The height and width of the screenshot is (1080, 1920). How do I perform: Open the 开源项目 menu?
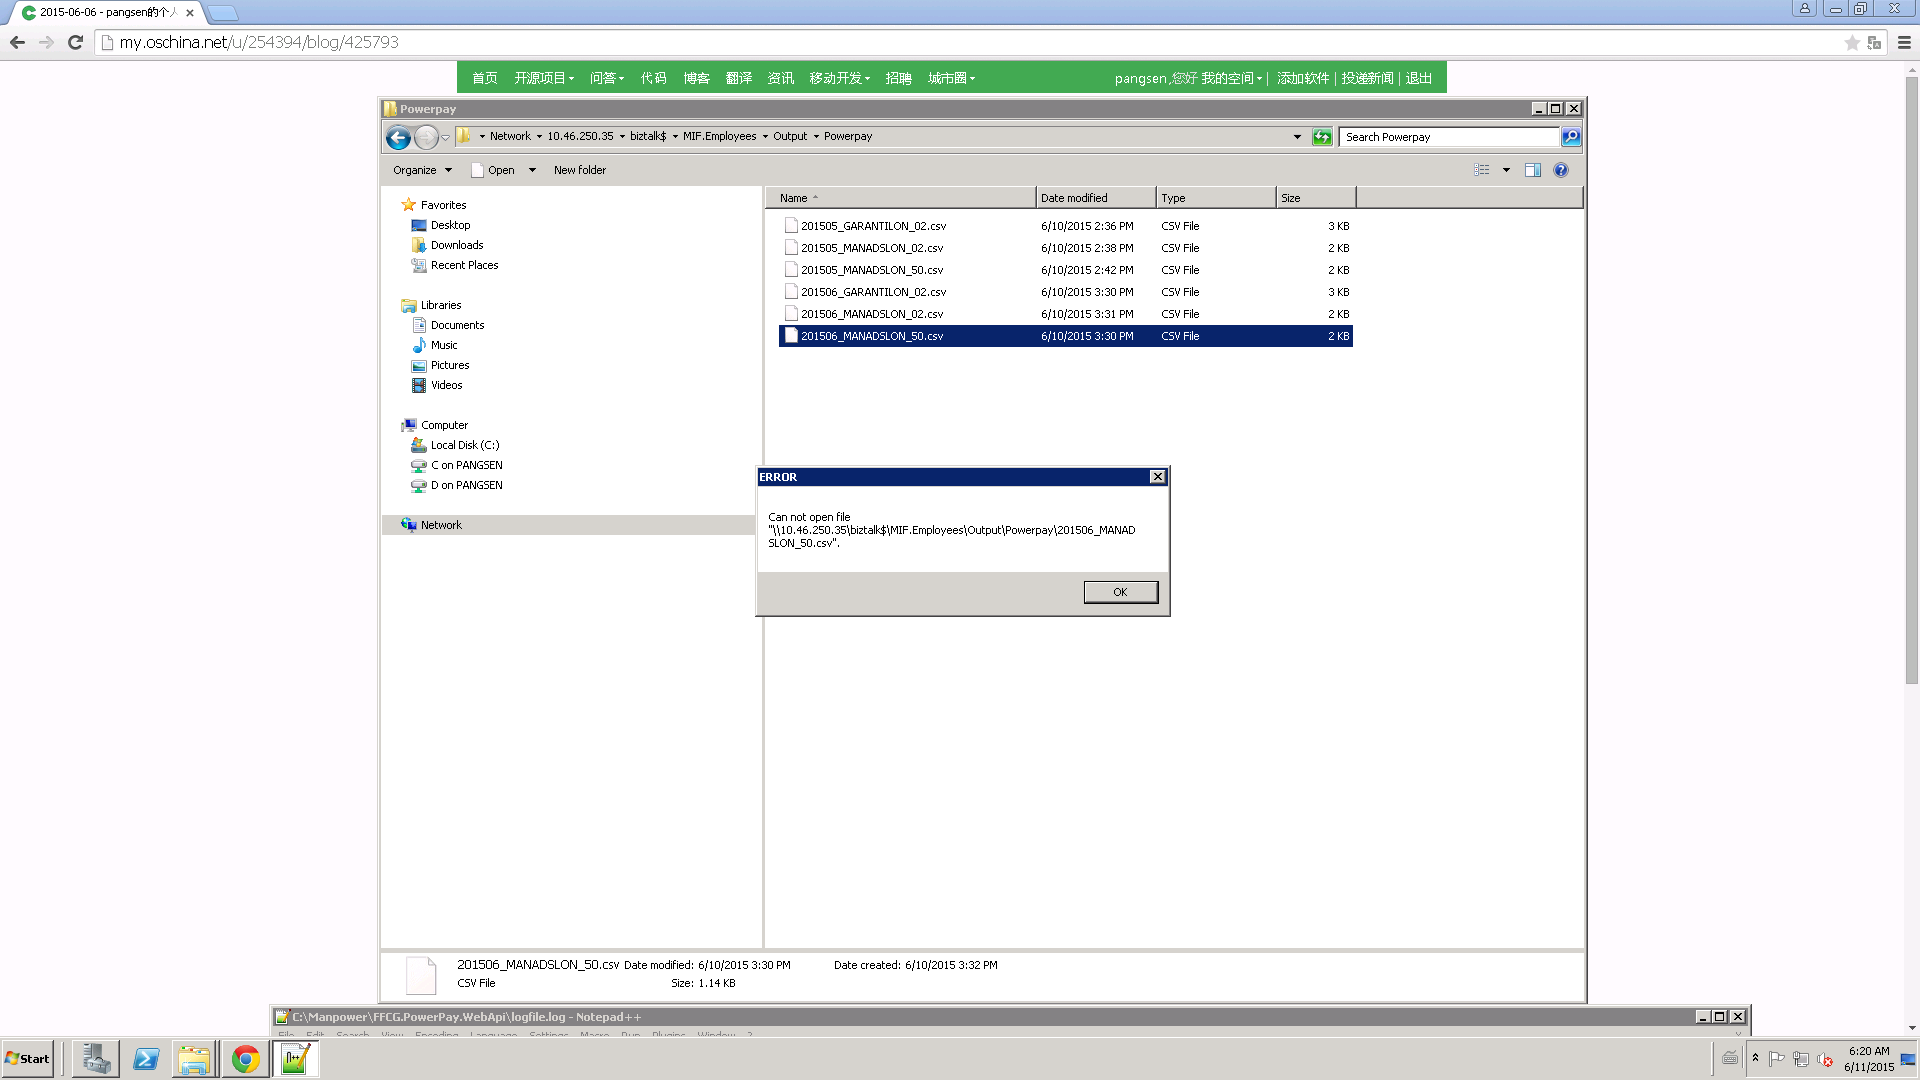tap(544, 78)
